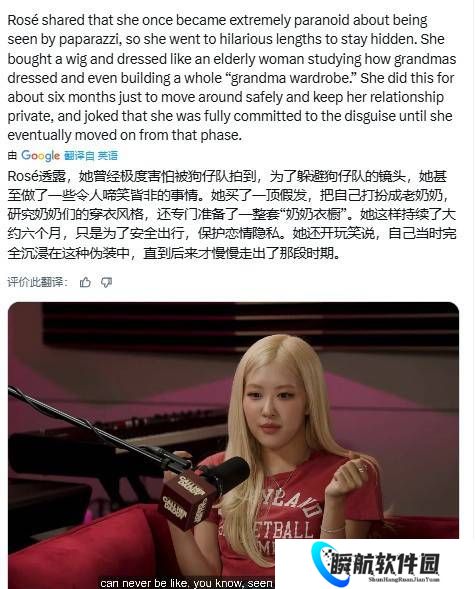475x589 pixels.
Task: Click the English post text starting "Rosé shared"
Action: (x=232, y=77)
